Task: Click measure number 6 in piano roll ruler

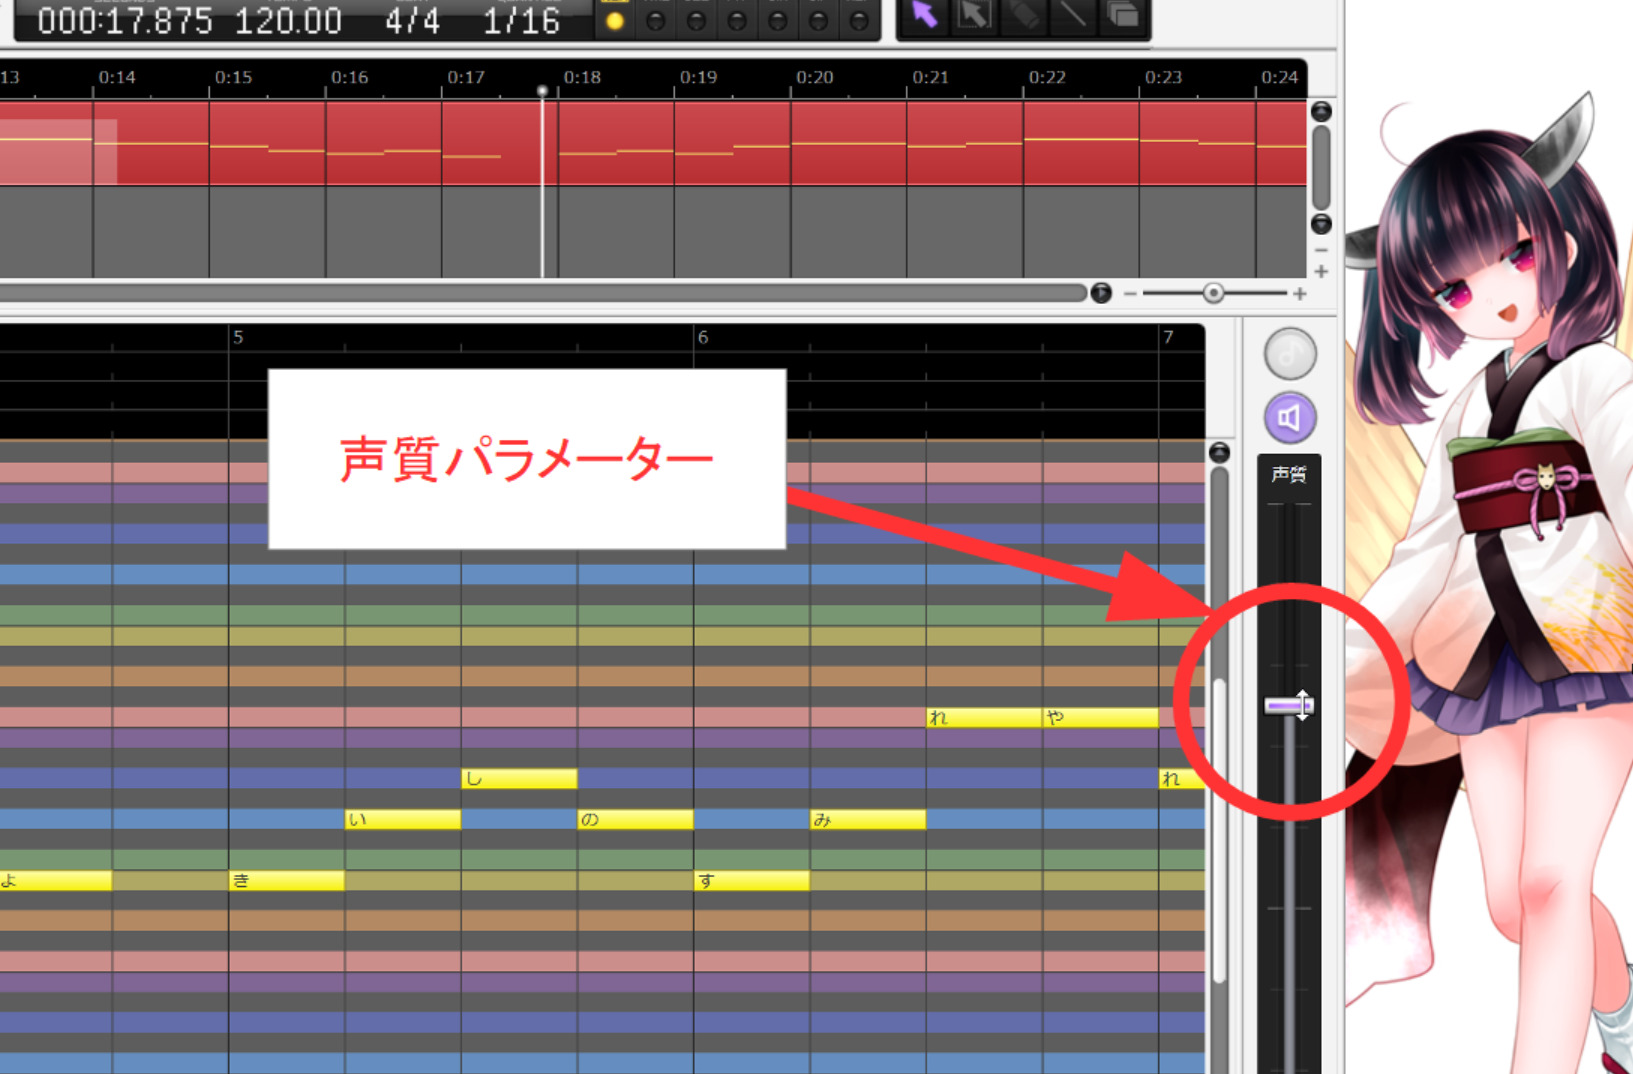Action: coord(703,337)
